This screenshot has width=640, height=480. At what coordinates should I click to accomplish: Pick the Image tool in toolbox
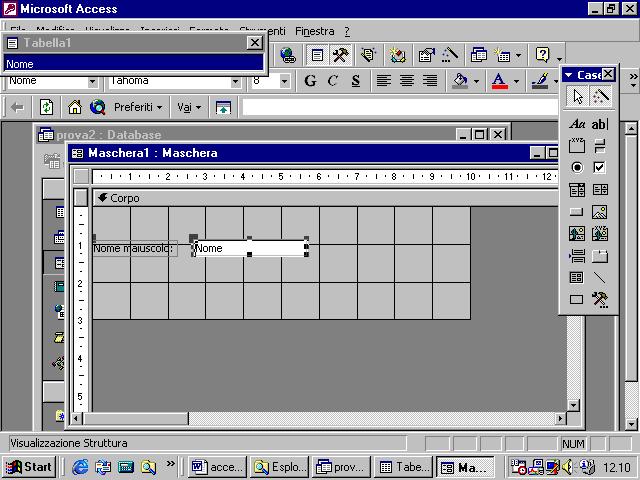tap(600, 212)
